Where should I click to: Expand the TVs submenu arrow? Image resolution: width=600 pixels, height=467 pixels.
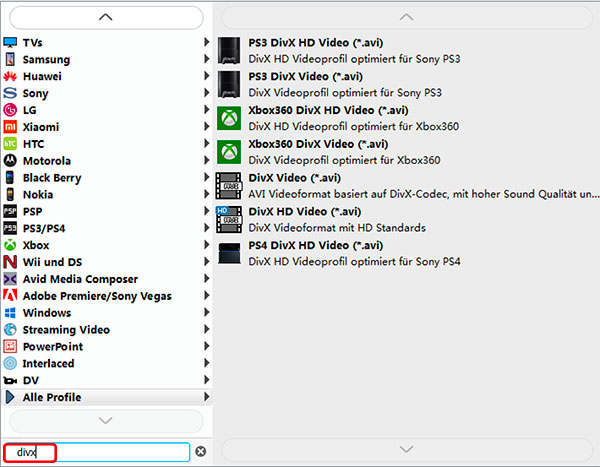pyautogui.click(x=206, y=42)
